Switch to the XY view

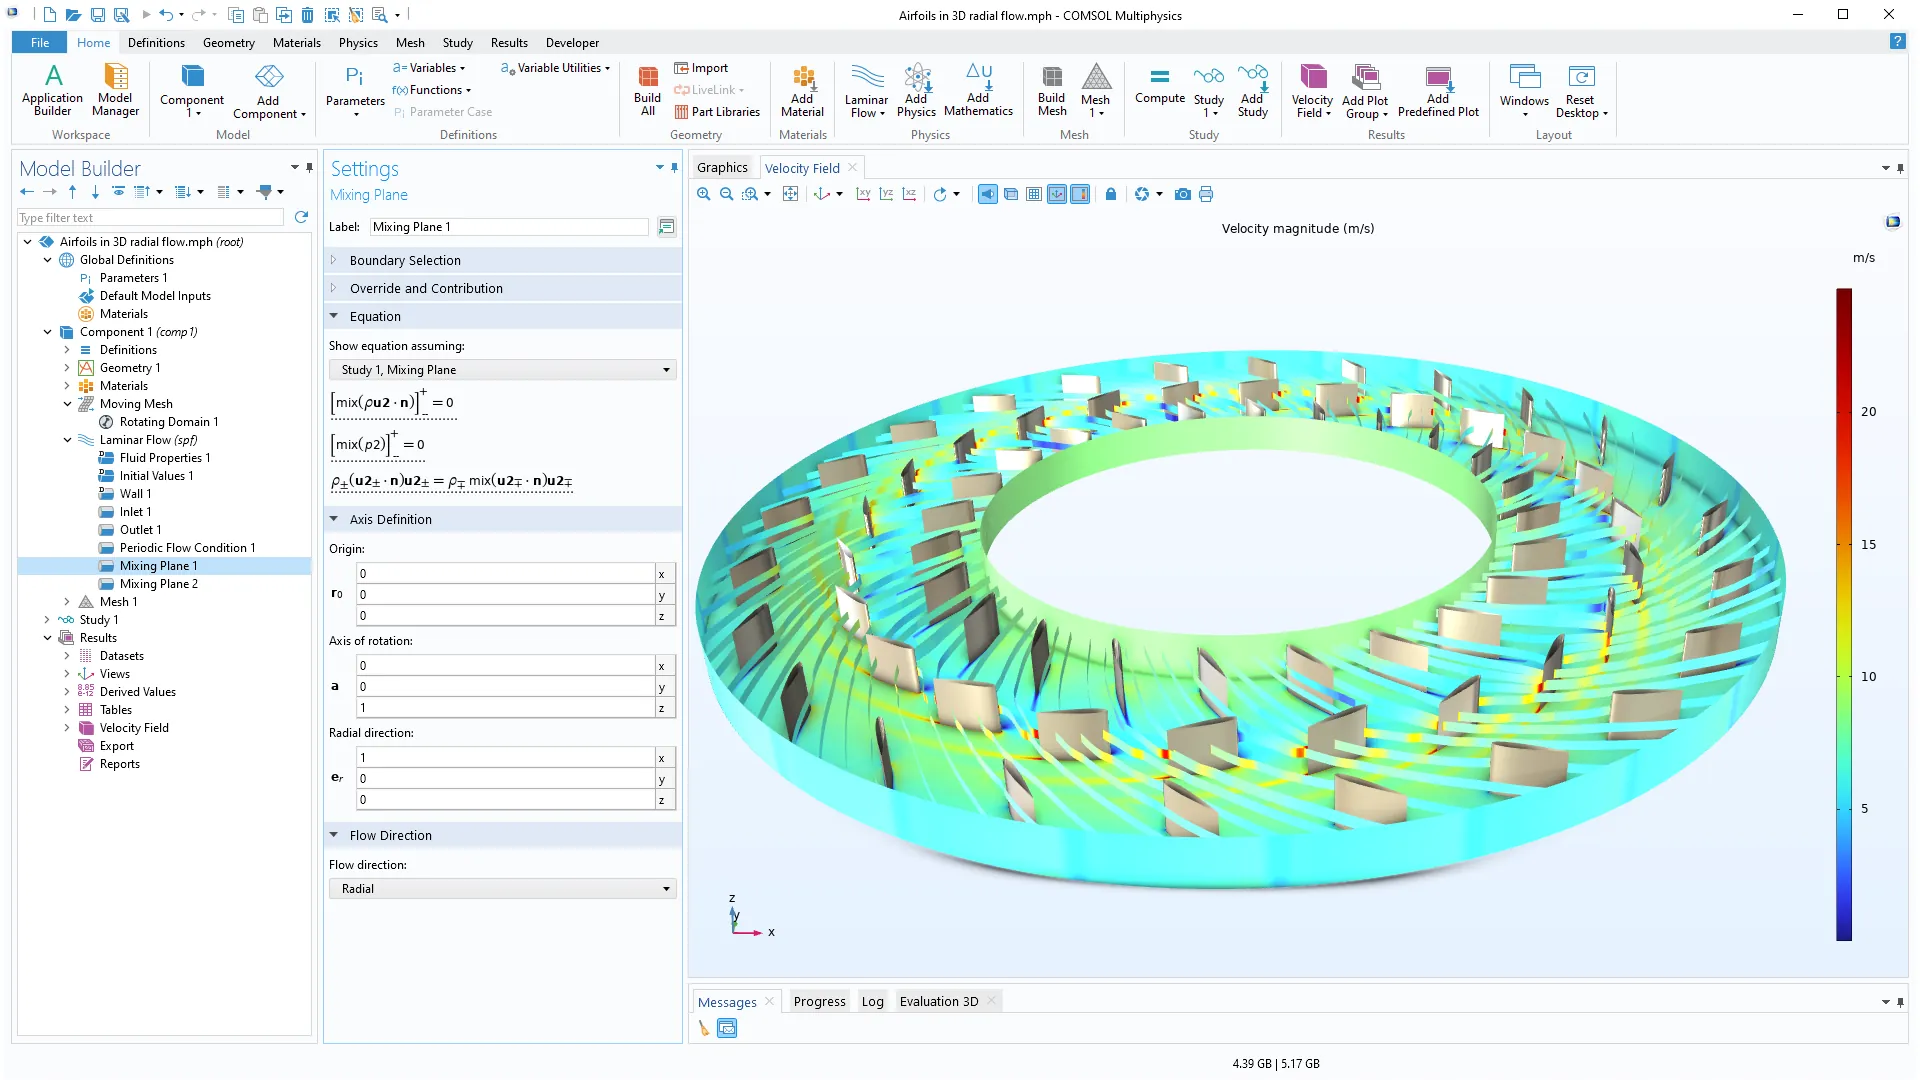pyautogui.click(x=863, y=194)
